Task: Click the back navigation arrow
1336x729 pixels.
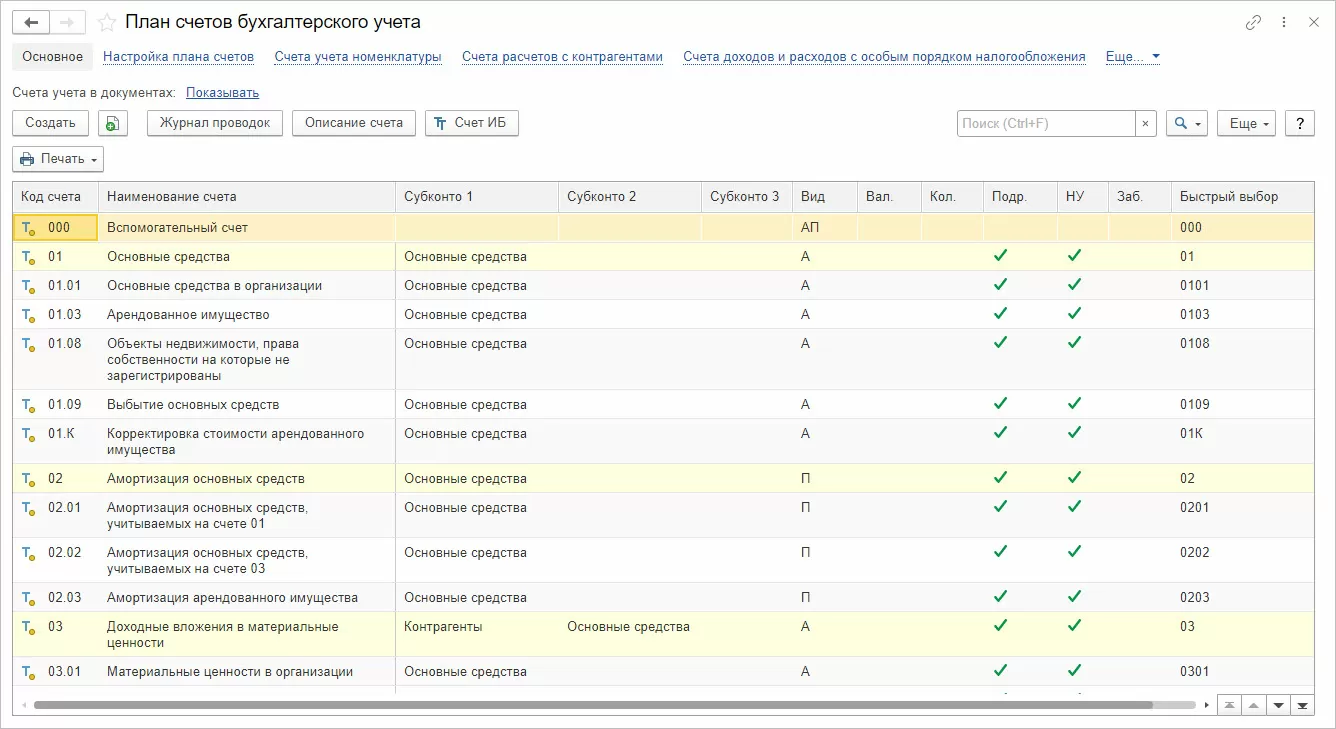Action: pyautogui.click(x=31, y=22)
